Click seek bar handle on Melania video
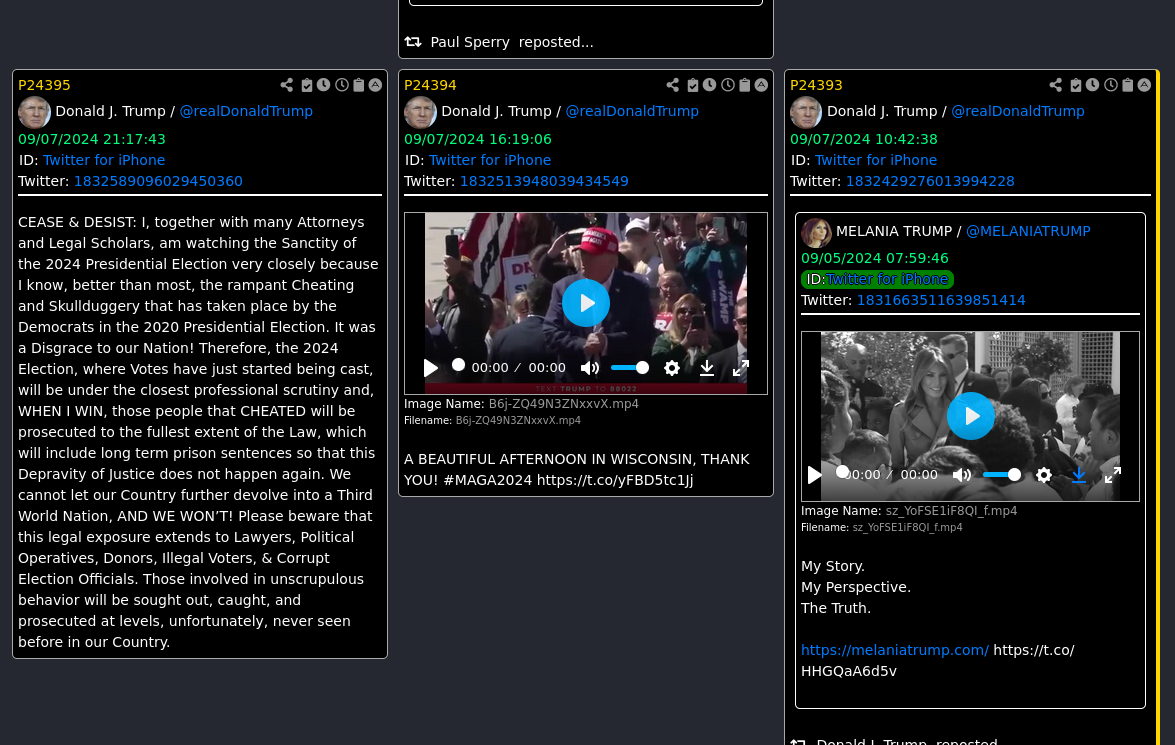This screenshot has width=1175, height=745. (842, 472)
